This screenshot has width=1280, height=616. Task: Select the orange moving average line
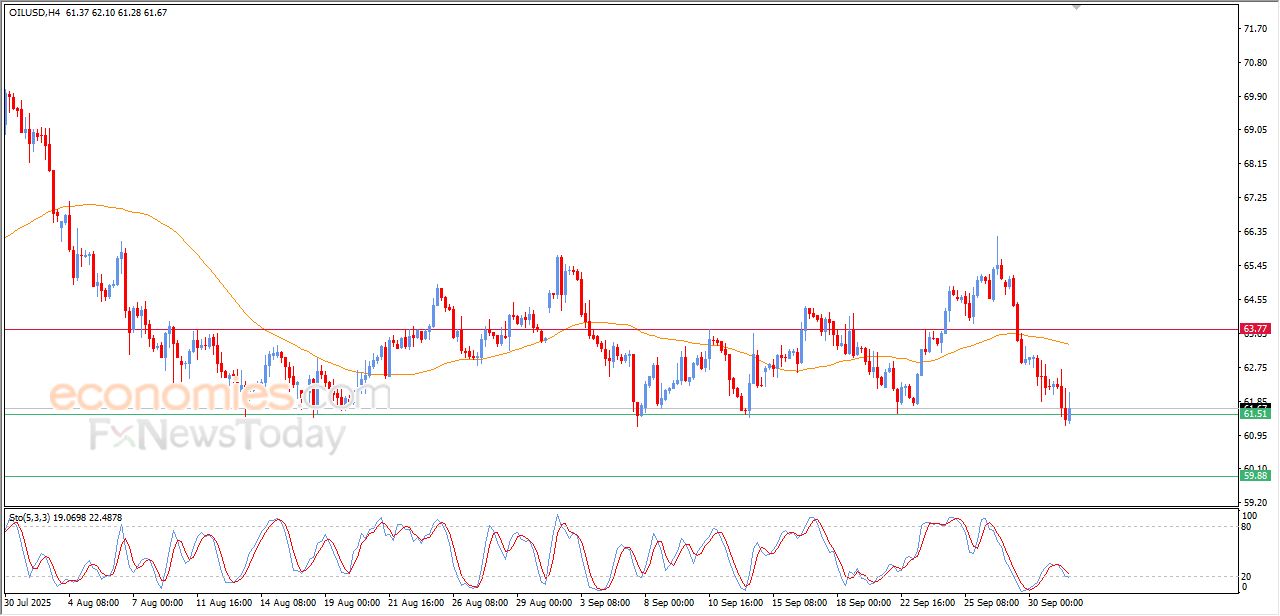[x=150, y=216]
